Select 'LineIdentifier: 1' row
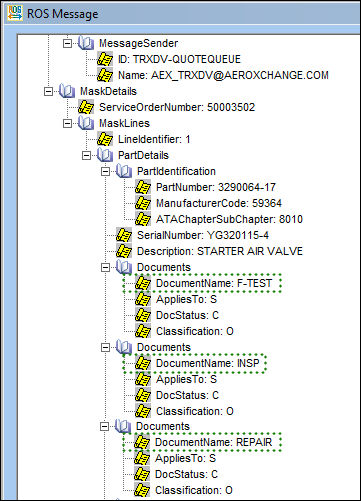Viewport: 361px width, 501px height. tap(154, 139)
